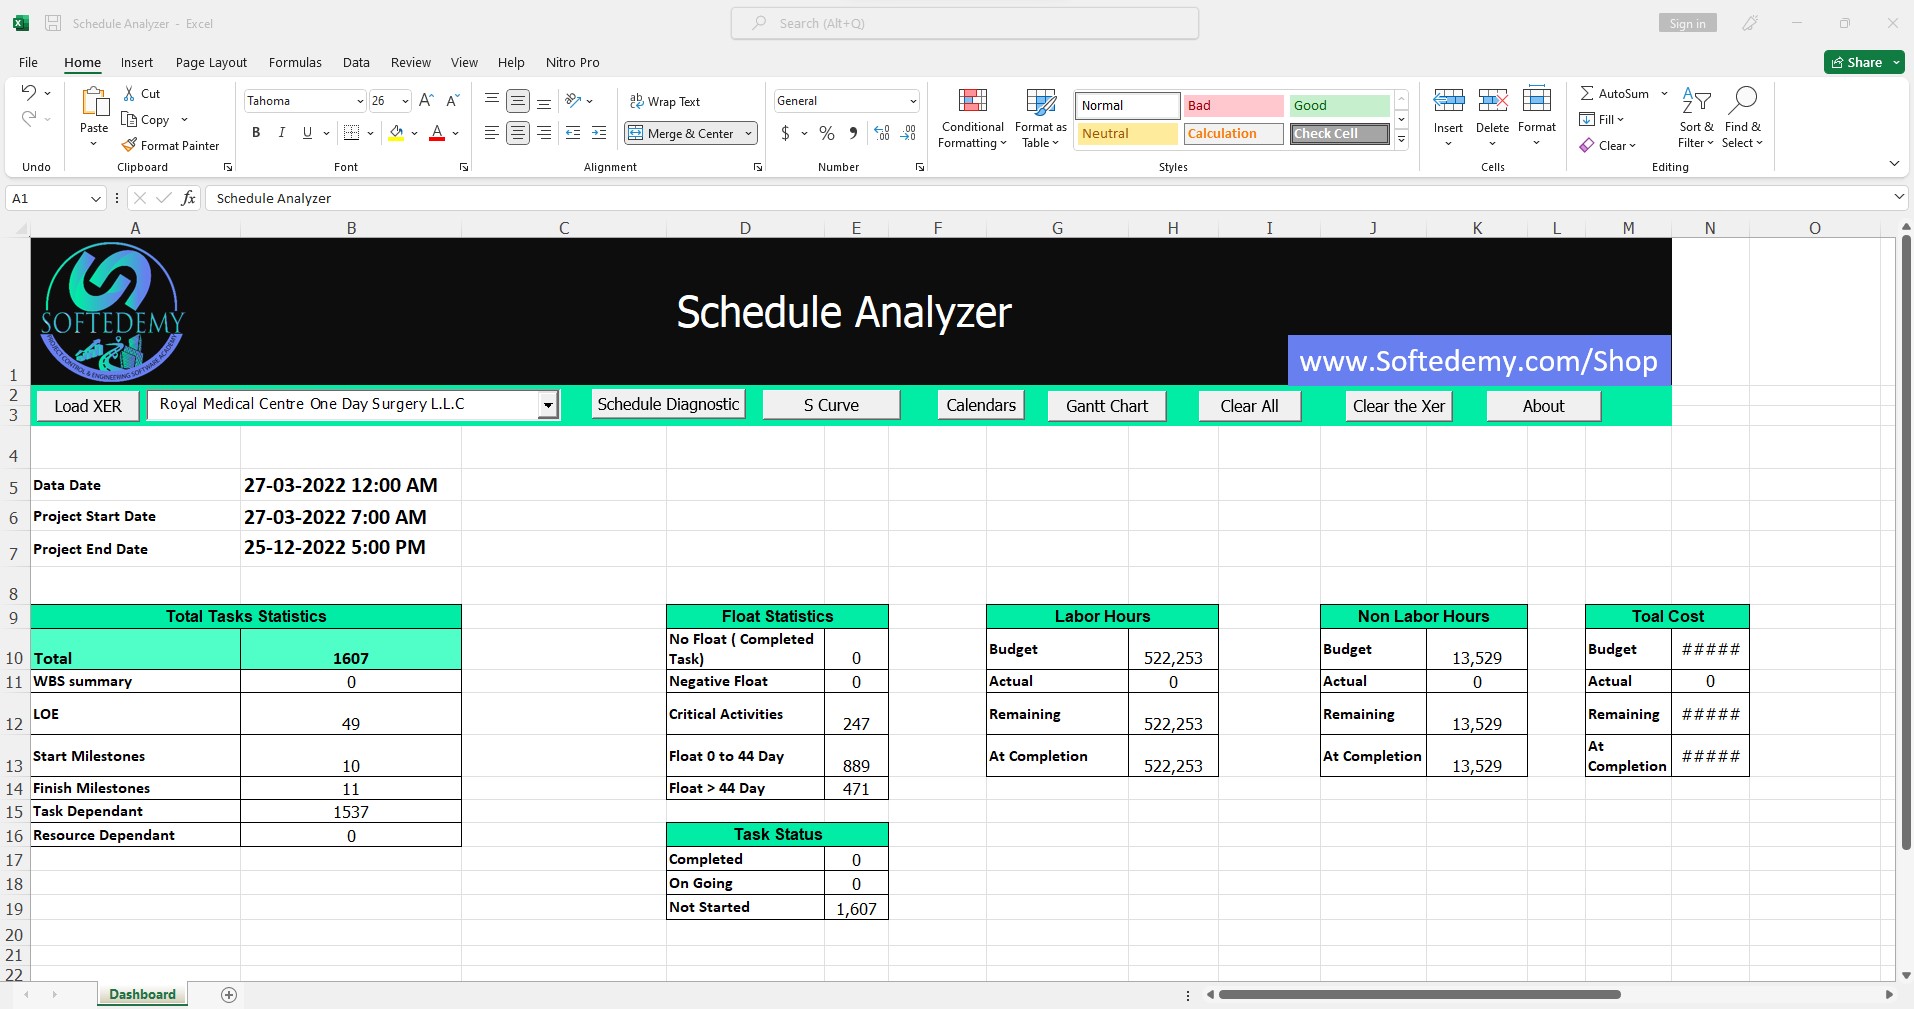Click the Schedule Diagnostic button
The height and width of the screenshot is (1009, 1914).
pyautogui.click(x=668, y=404)
